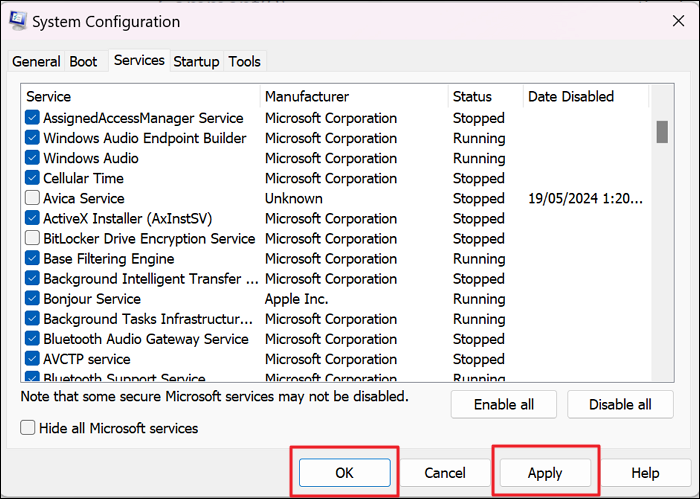700x499 pixels.
Task: Disable the Windows Audio service checkbox
Action: 33,158
